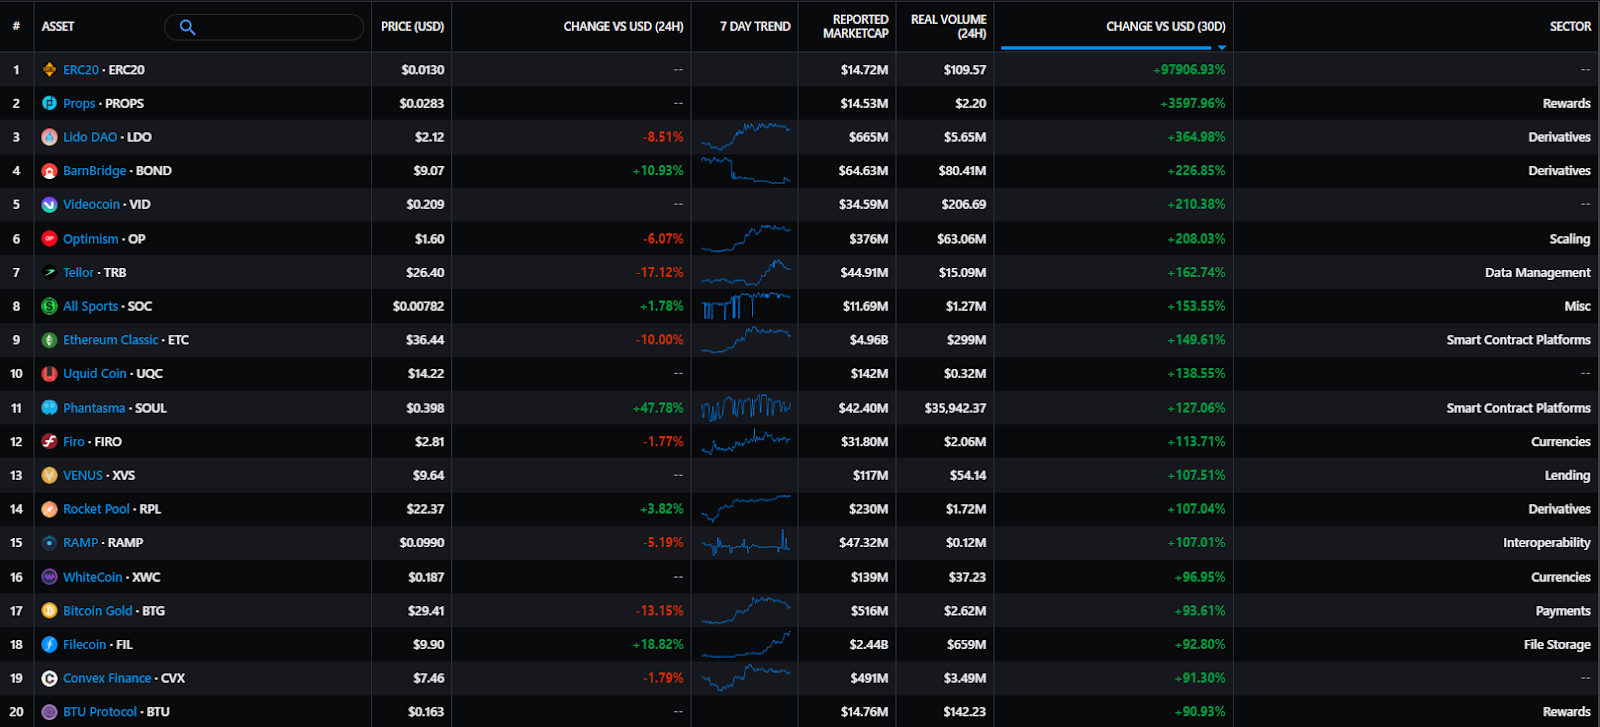Open the All Sports asset link
Image resolution: width=1600 pixels, height=727 pixels.
pos(90,306)
